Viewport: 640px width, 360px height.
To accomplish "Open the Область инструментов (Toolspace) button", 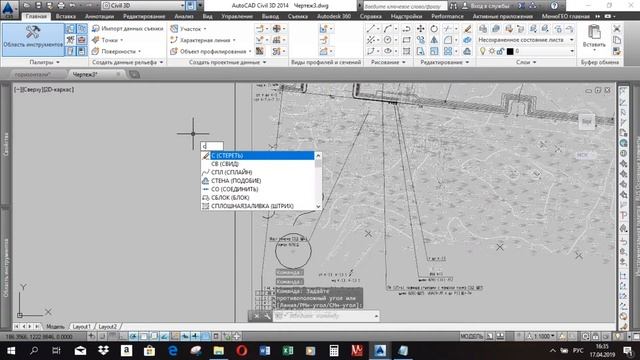I will pyautogui.click(x=33, y=39).
